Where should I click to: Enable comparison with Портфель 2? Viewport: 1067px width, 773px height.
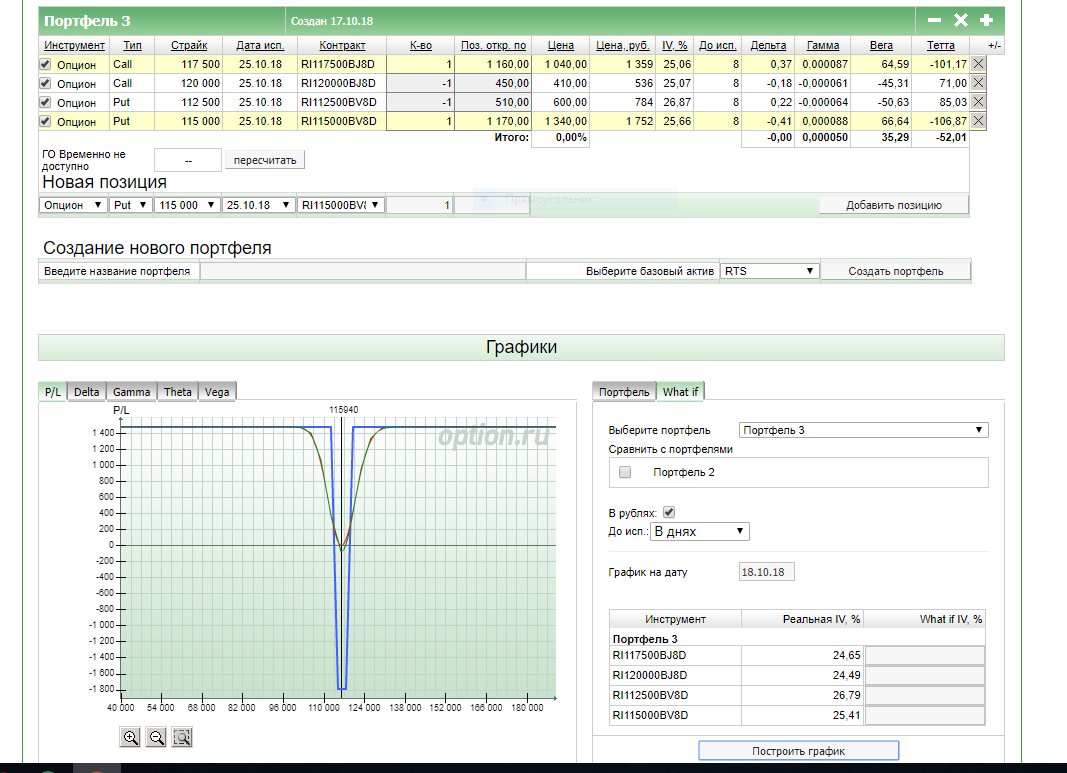pyautogui.click(x=625, y=472)
